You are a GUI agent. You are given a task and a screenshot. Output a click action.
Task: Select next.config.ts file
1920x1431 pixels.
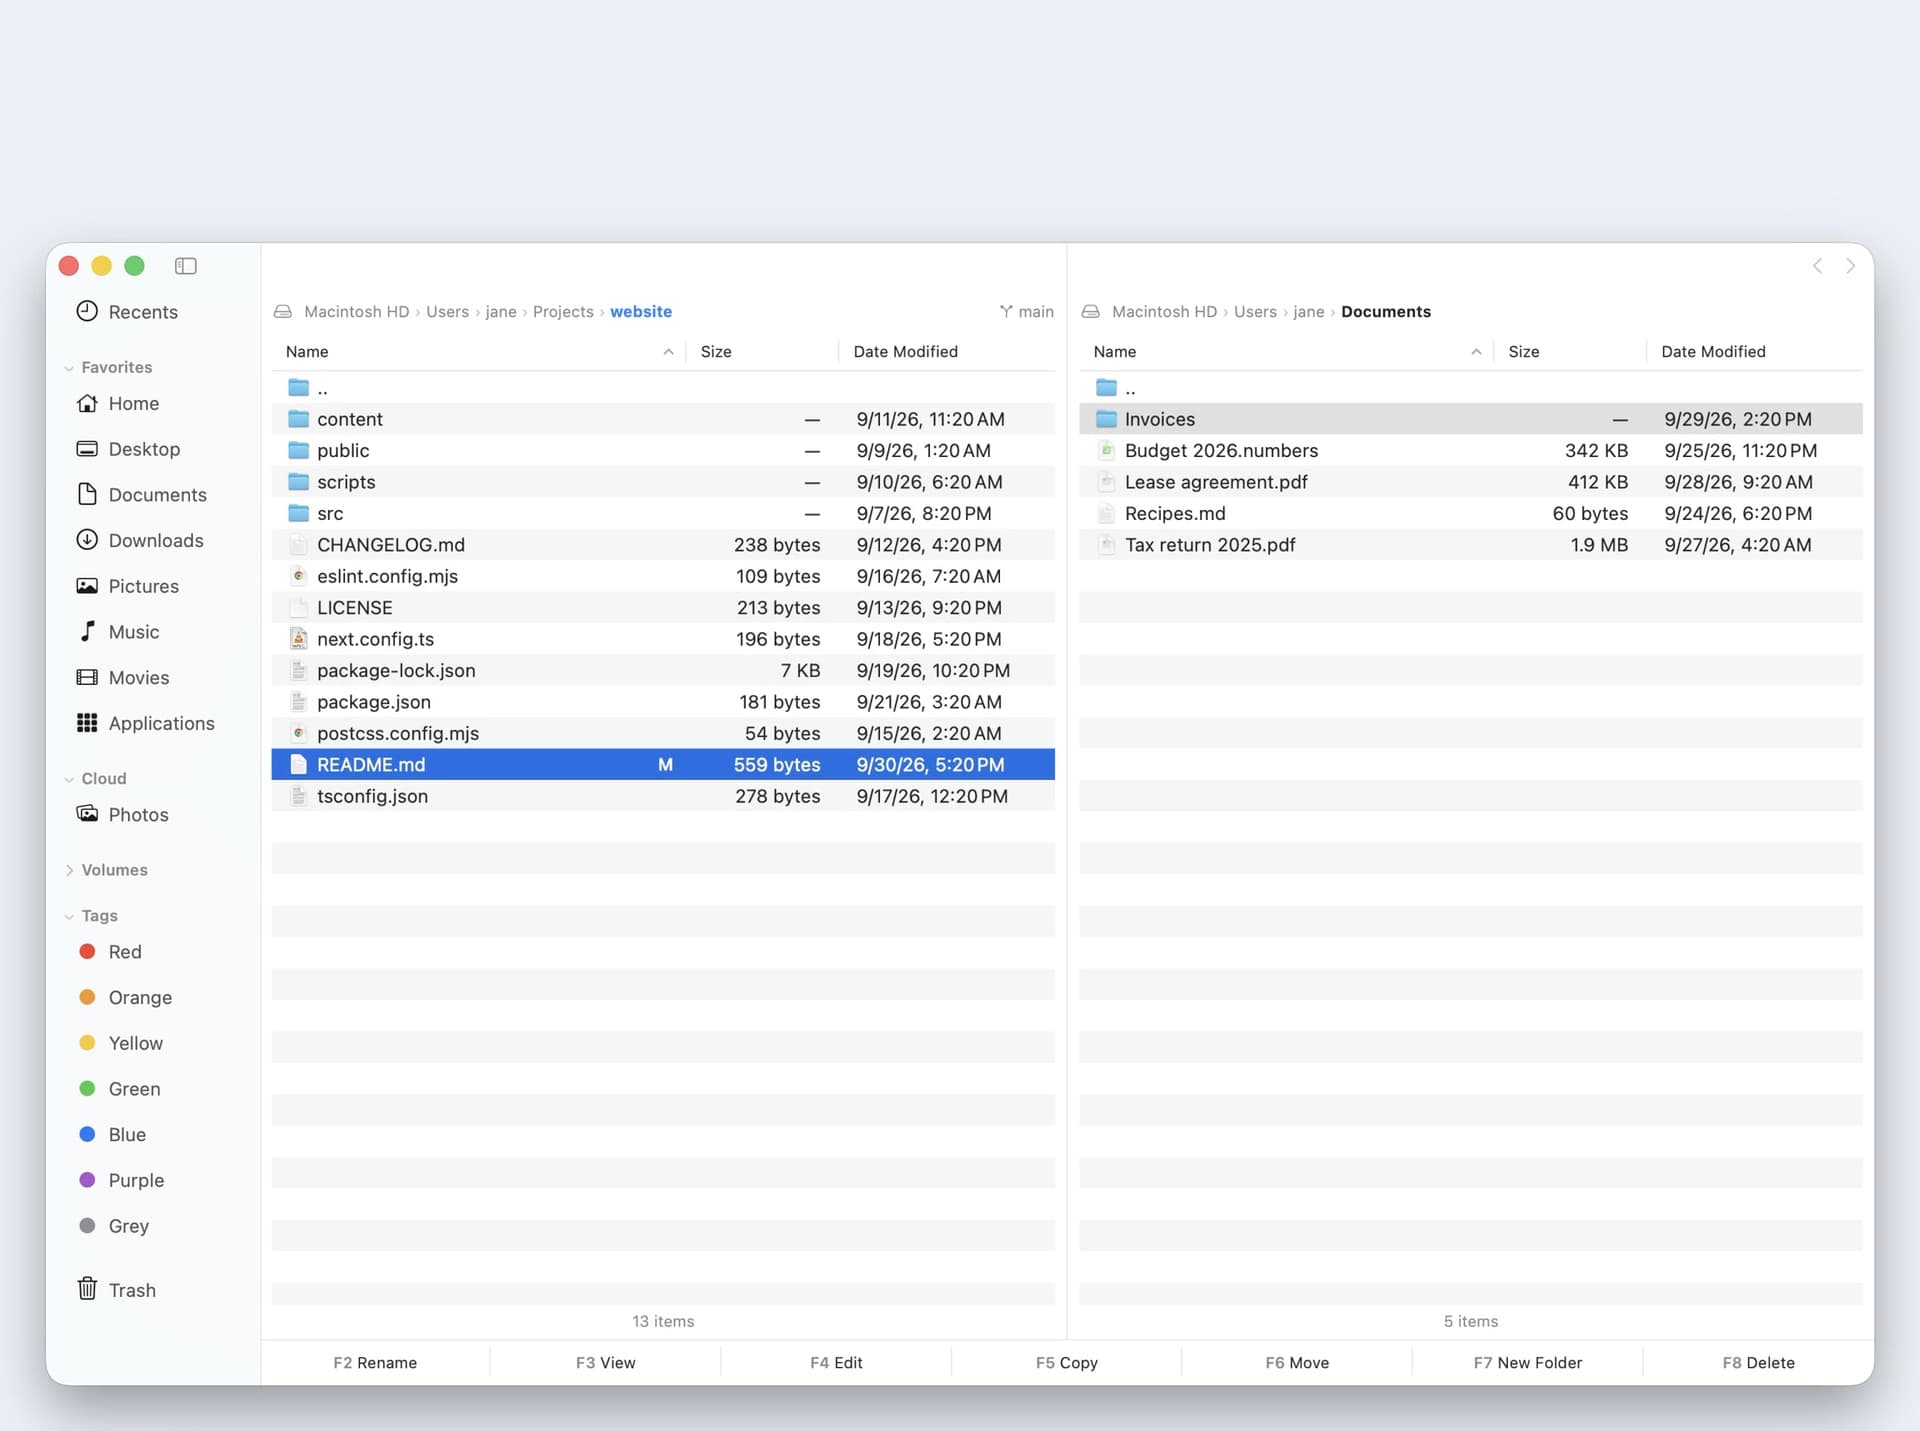[663, 639]
